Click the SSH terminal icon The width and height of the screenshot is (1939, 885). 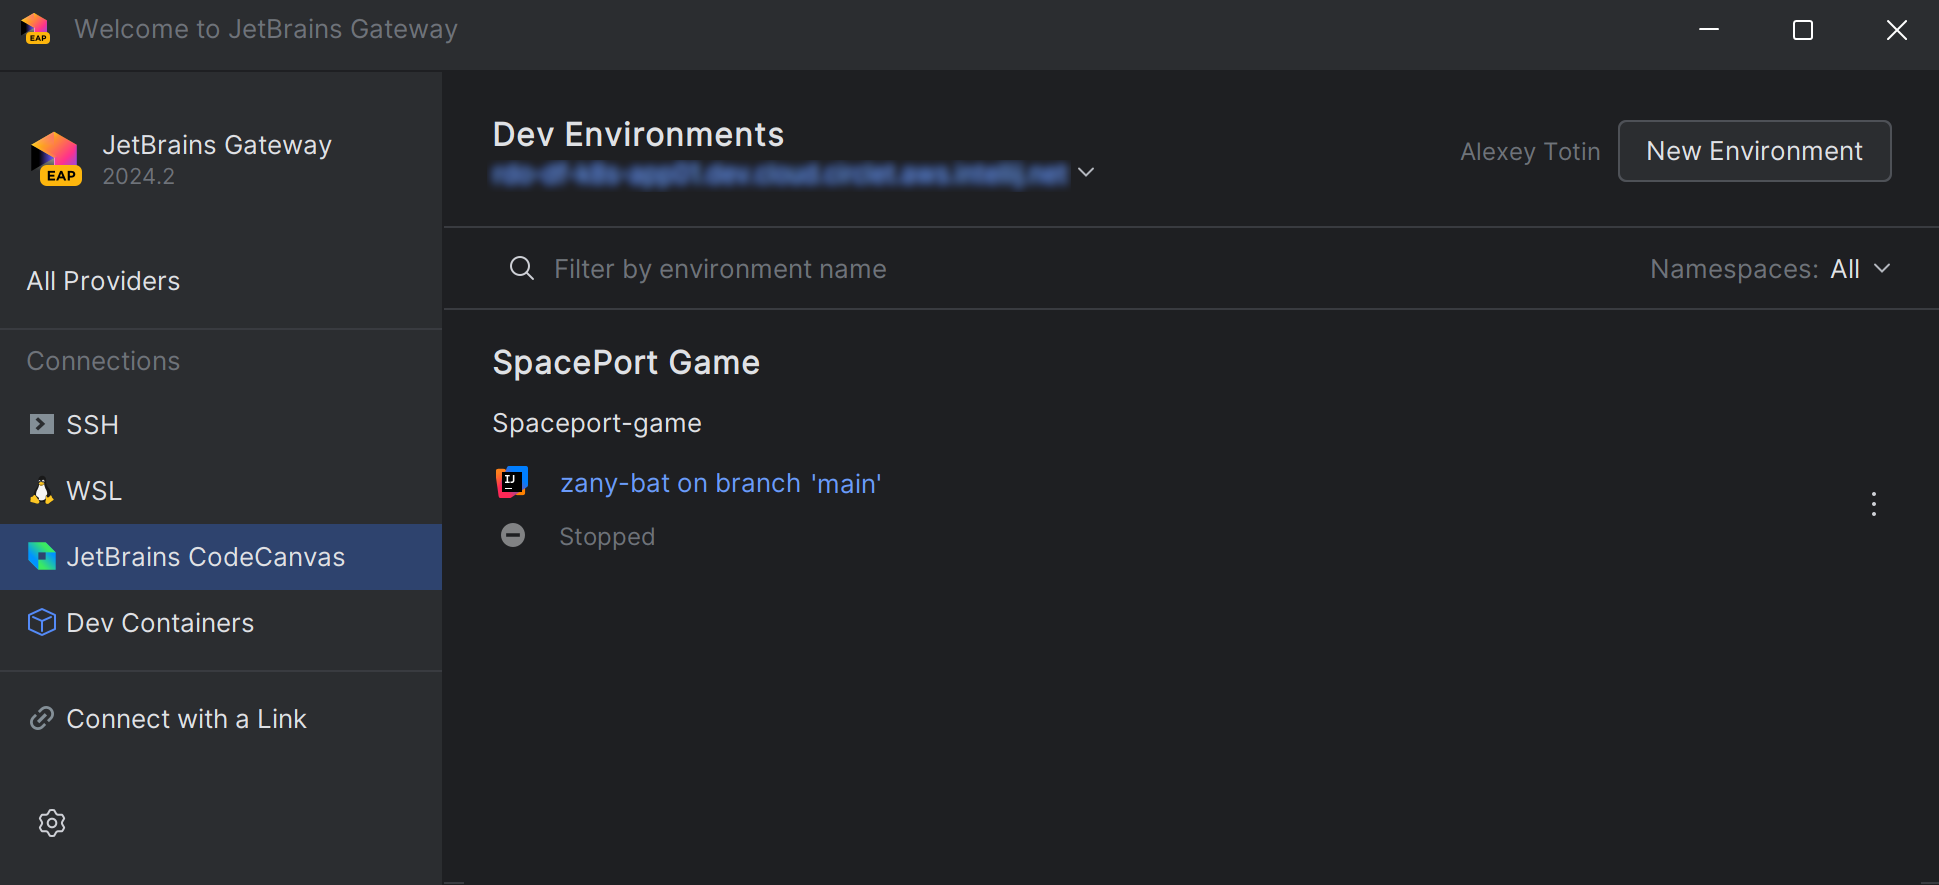(x=41, y=425)
